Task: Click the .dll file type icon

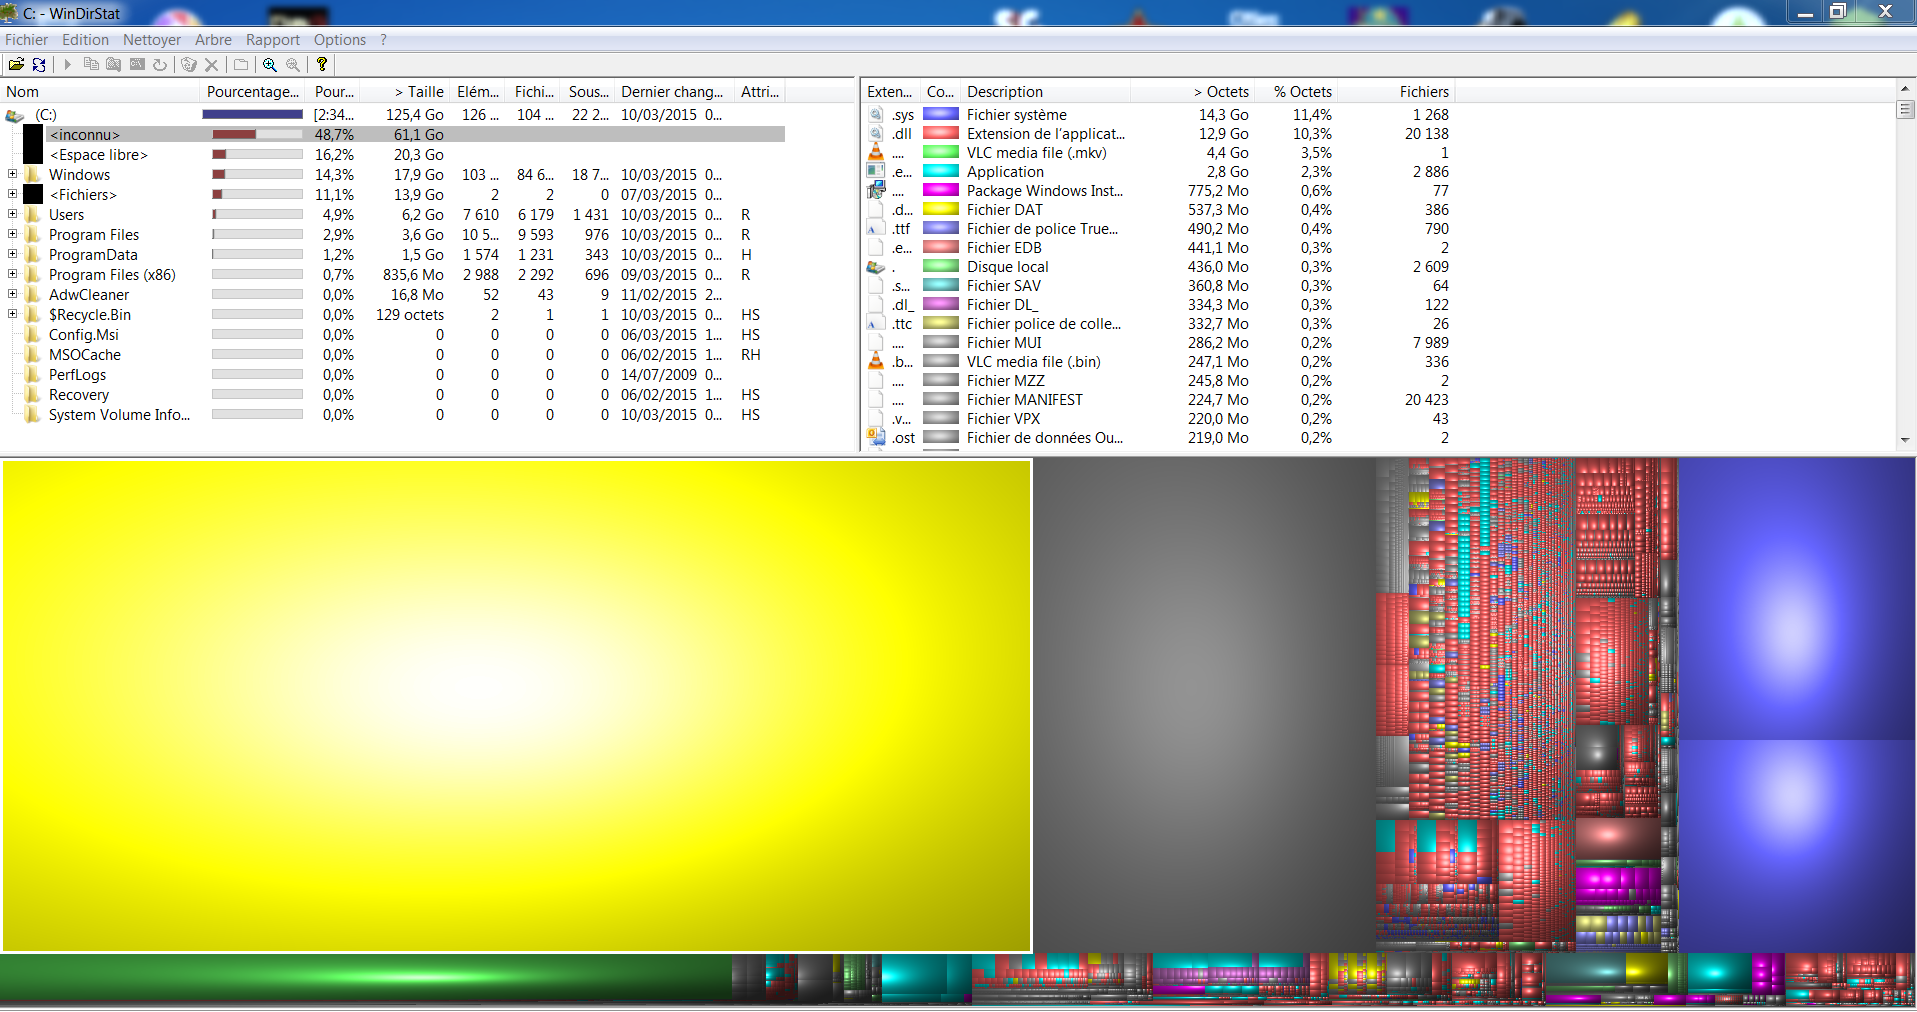Action: 876,134
